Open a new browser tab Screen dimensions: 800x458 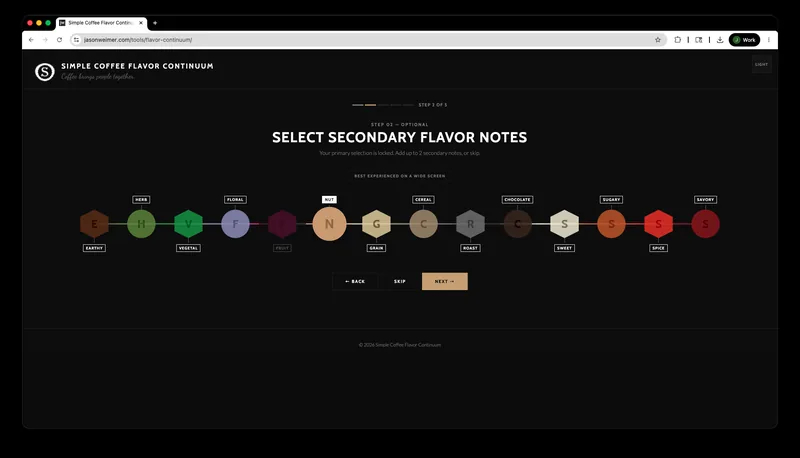coord(155,23)
